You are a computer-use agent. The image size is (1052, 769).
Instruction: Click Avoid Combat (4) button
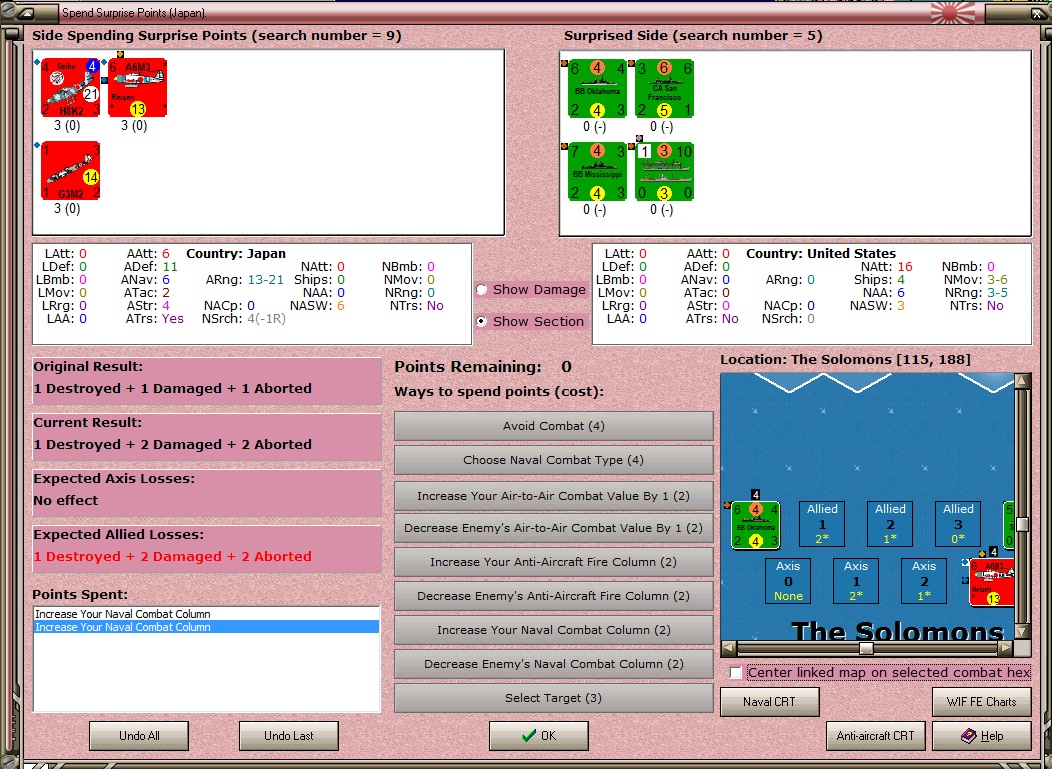click(554, 426)
